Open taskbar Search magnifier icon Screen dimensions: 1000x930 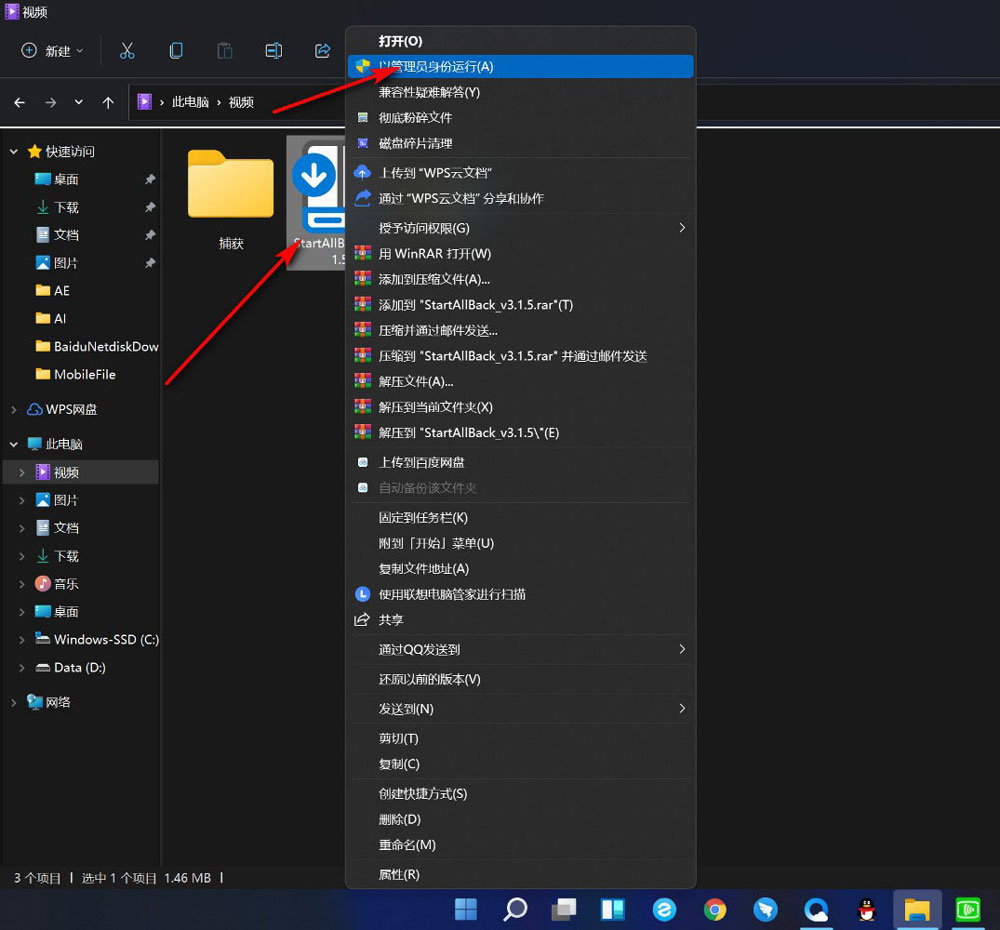tap(515, 909)
